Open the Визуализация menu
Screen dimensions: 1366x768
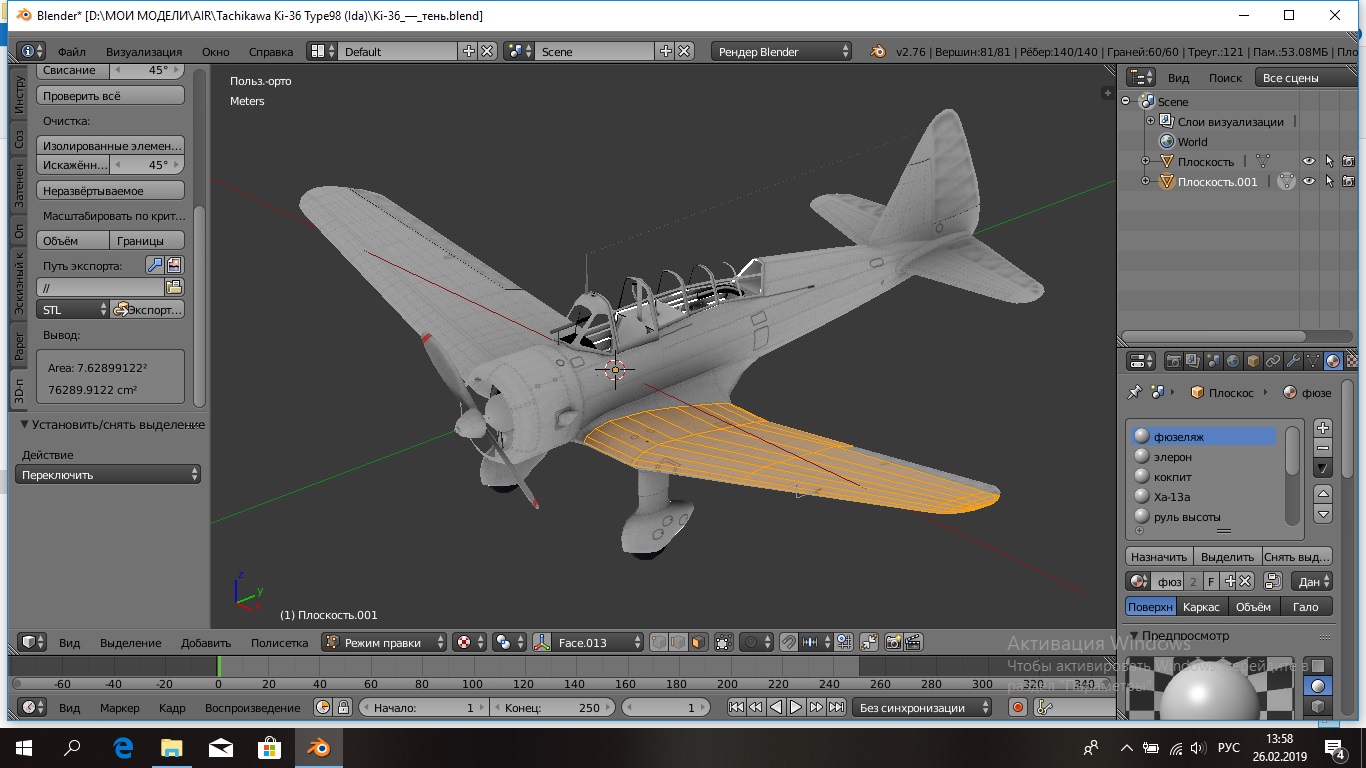(x=144, y=51)
